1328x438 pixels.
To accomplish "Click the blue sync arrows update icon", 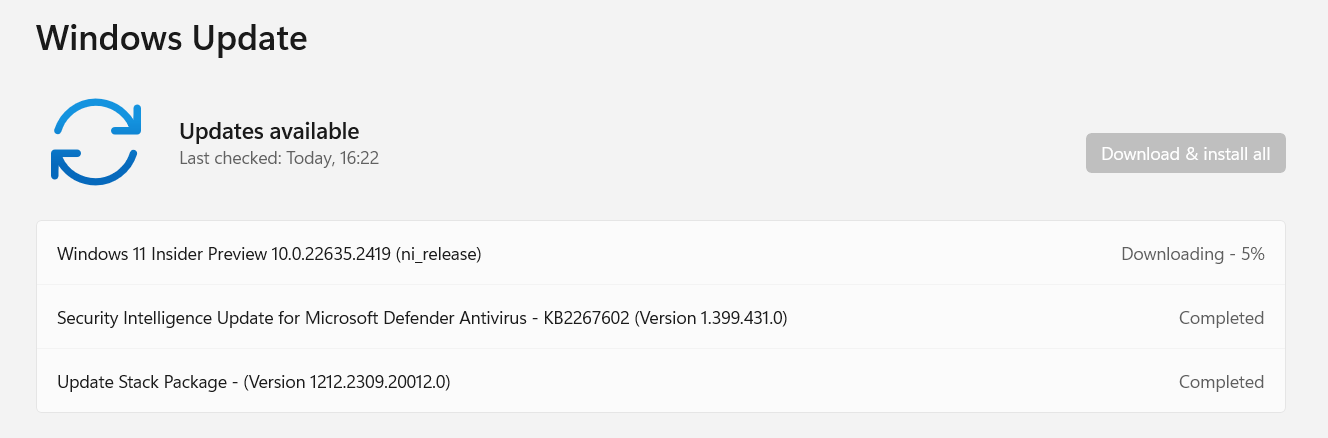I will (x=95, y=143).
